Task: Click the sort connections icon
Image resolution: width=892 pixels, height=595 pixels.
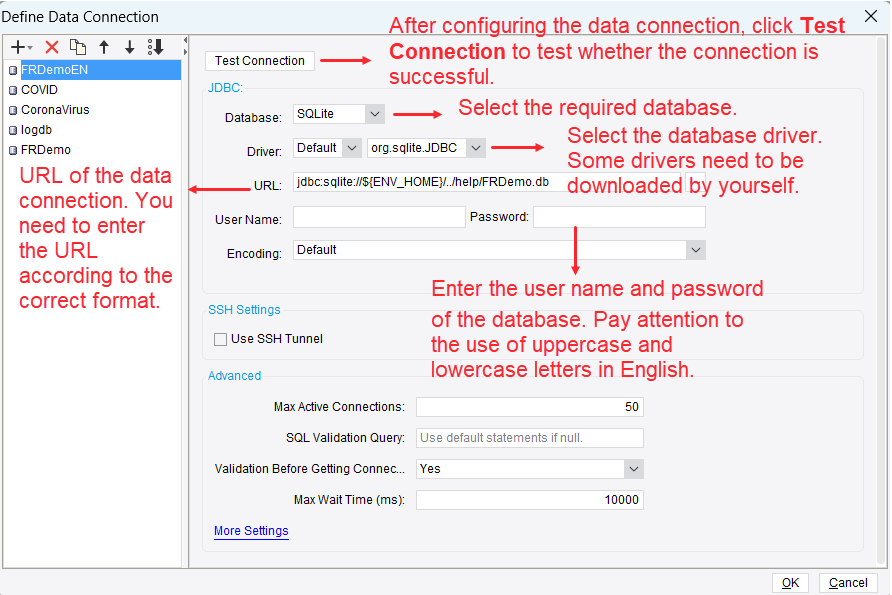Action: point(155,47)
